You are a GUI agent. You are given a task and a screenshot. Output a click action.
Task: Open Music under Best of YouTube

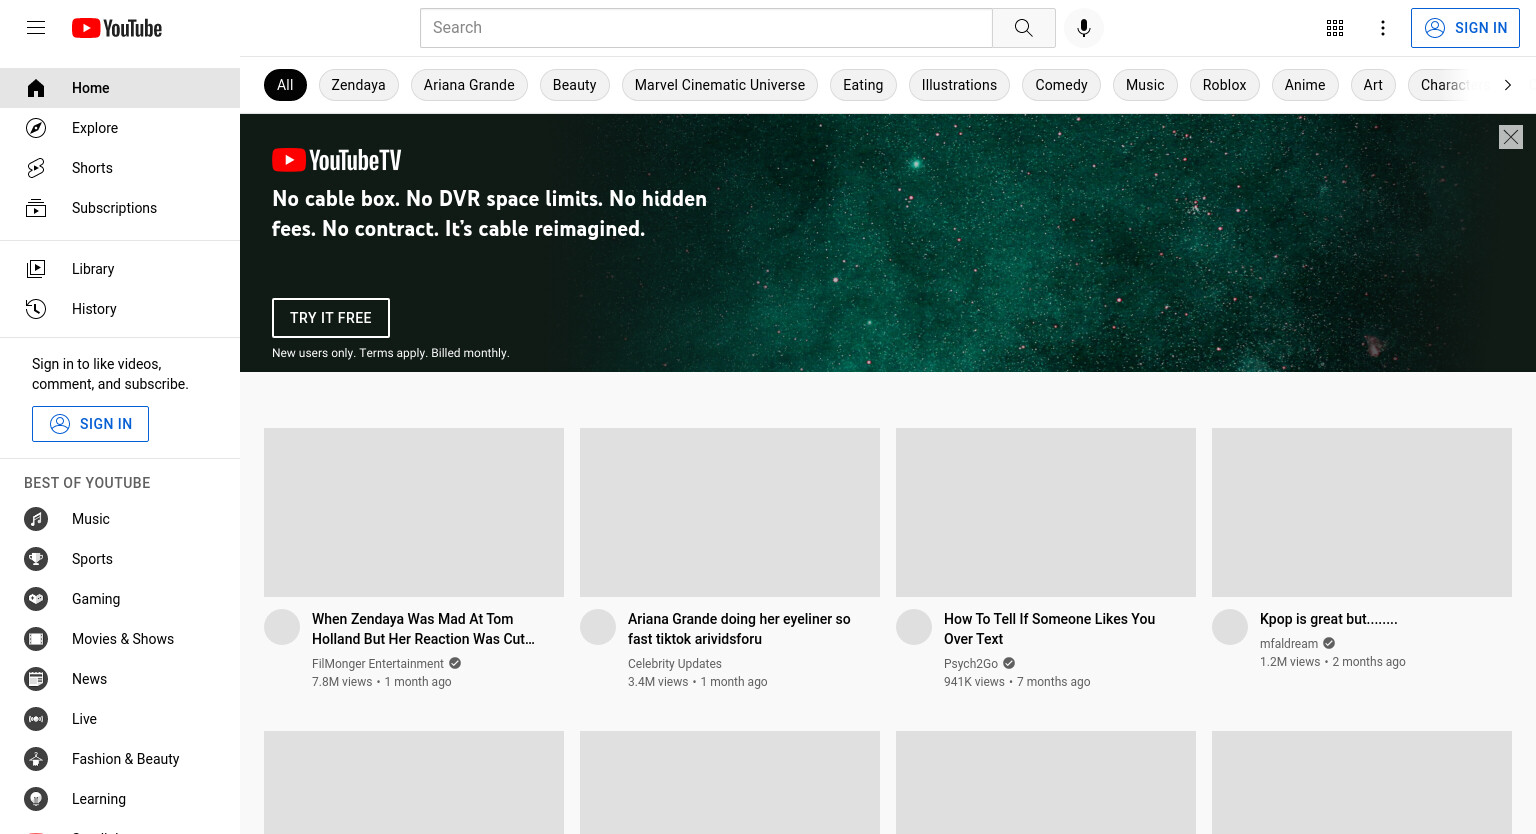pyautogui.click(x=120, y=519)
